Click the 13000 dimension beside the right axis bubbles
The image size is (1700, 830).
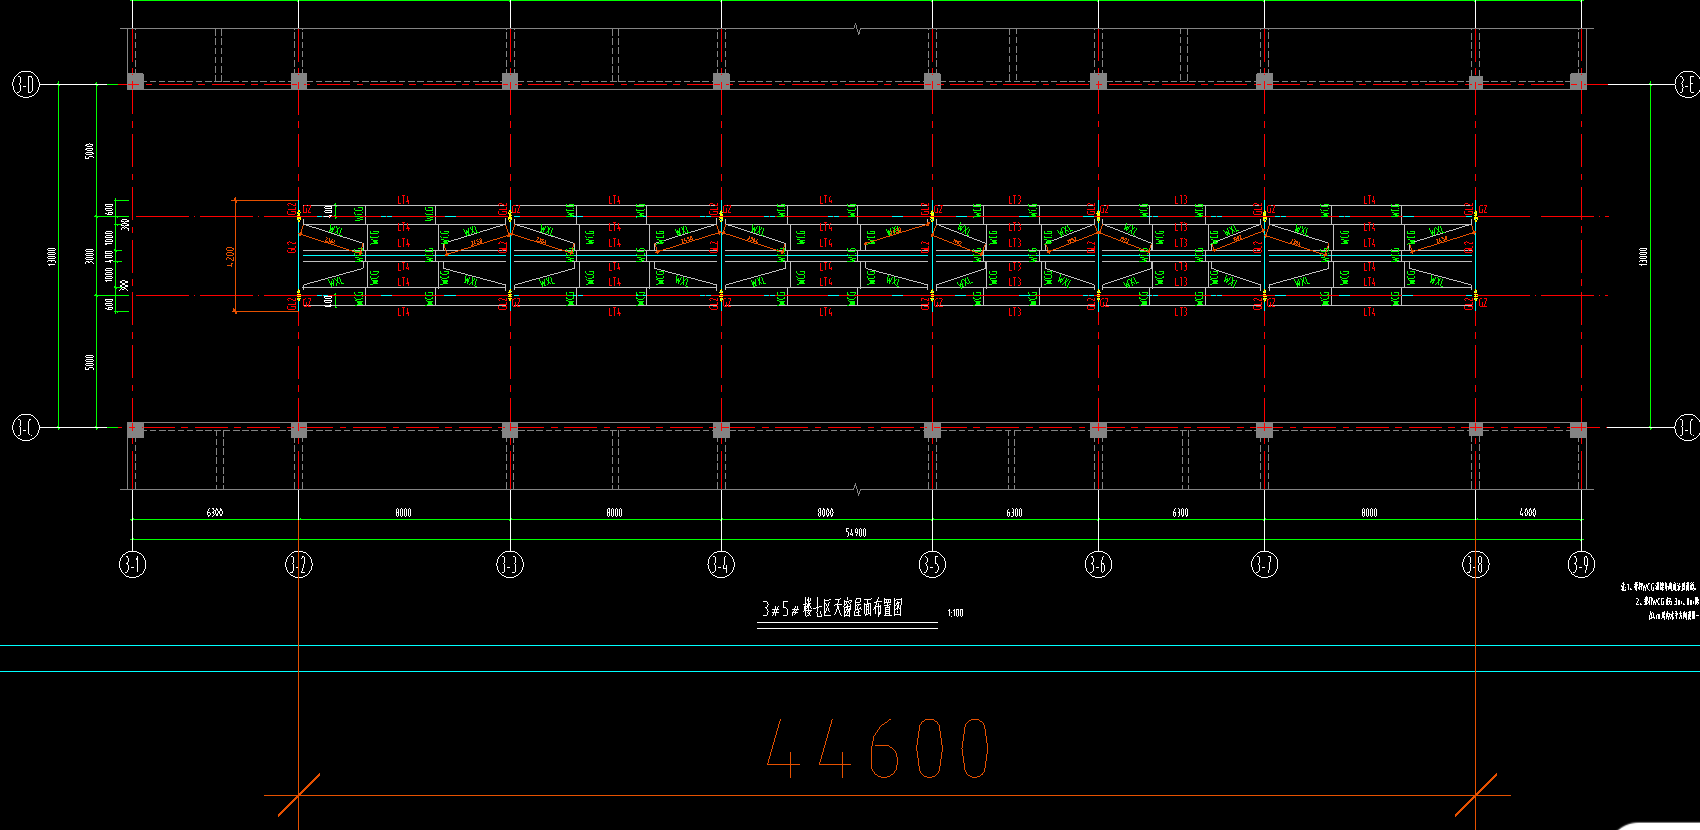[1642, 256]
